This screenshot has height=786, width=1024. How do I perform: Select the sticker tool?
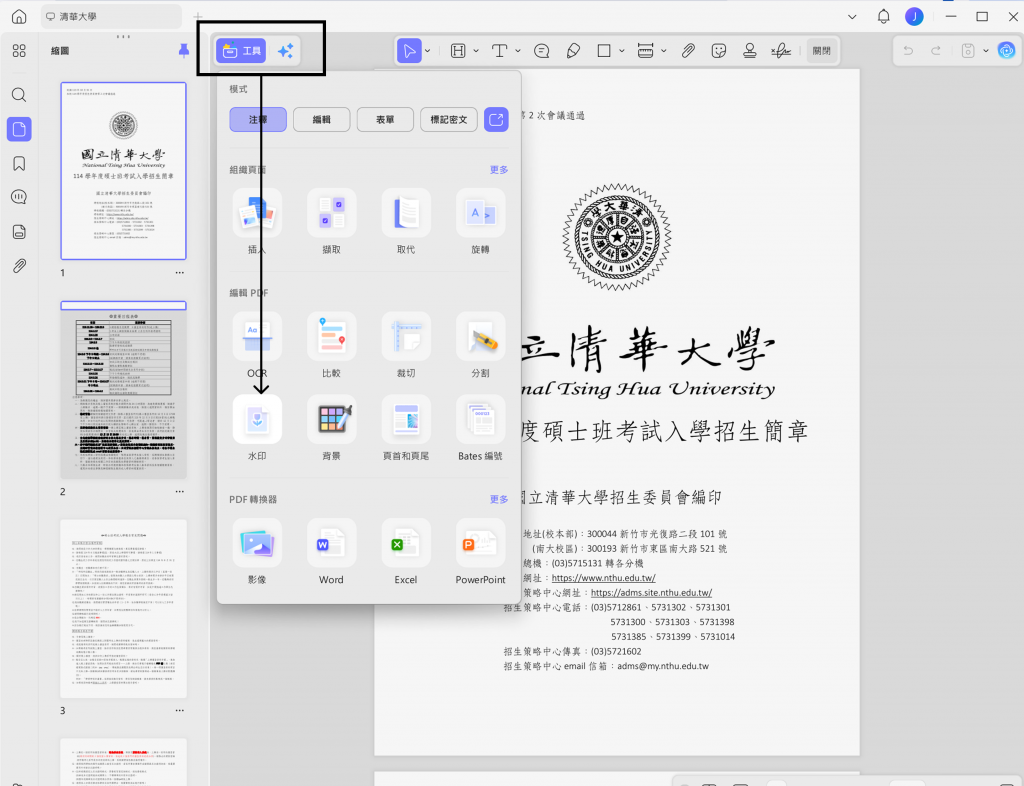click(x=719, y=51)
